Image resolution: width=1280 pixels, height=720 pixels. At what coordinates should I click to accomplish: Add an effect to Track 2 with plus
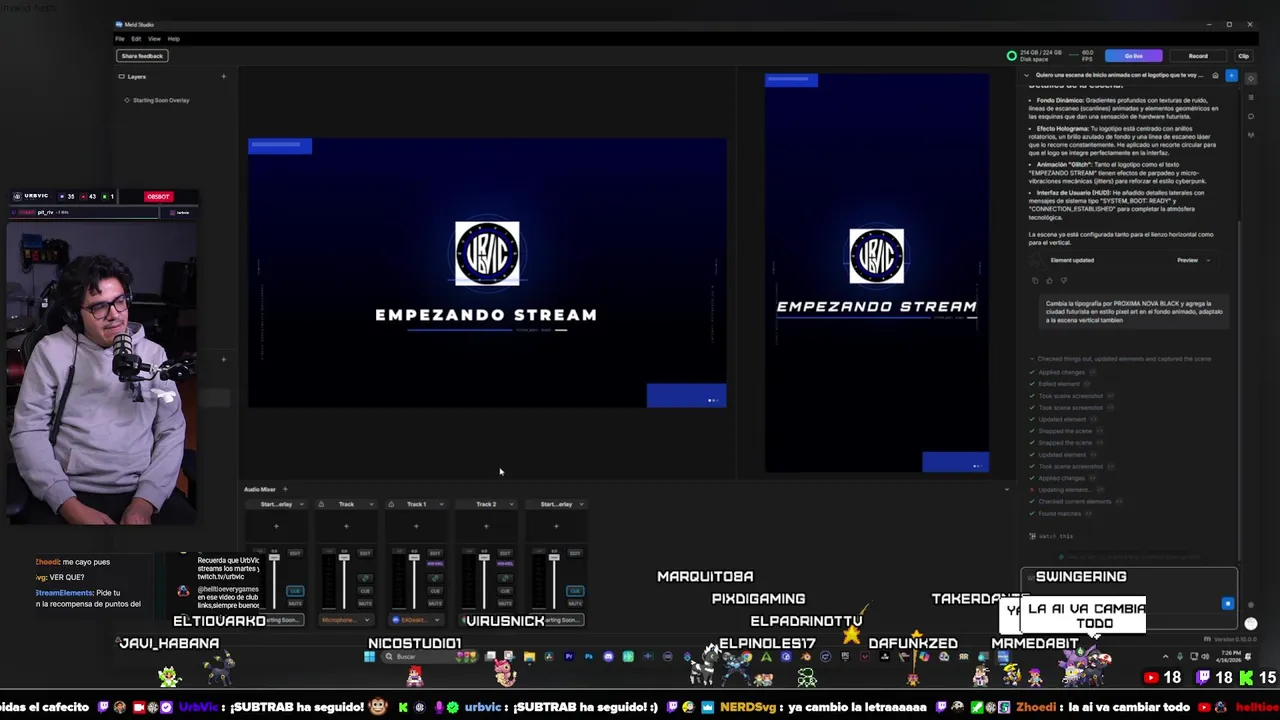[x=486, y=526]
